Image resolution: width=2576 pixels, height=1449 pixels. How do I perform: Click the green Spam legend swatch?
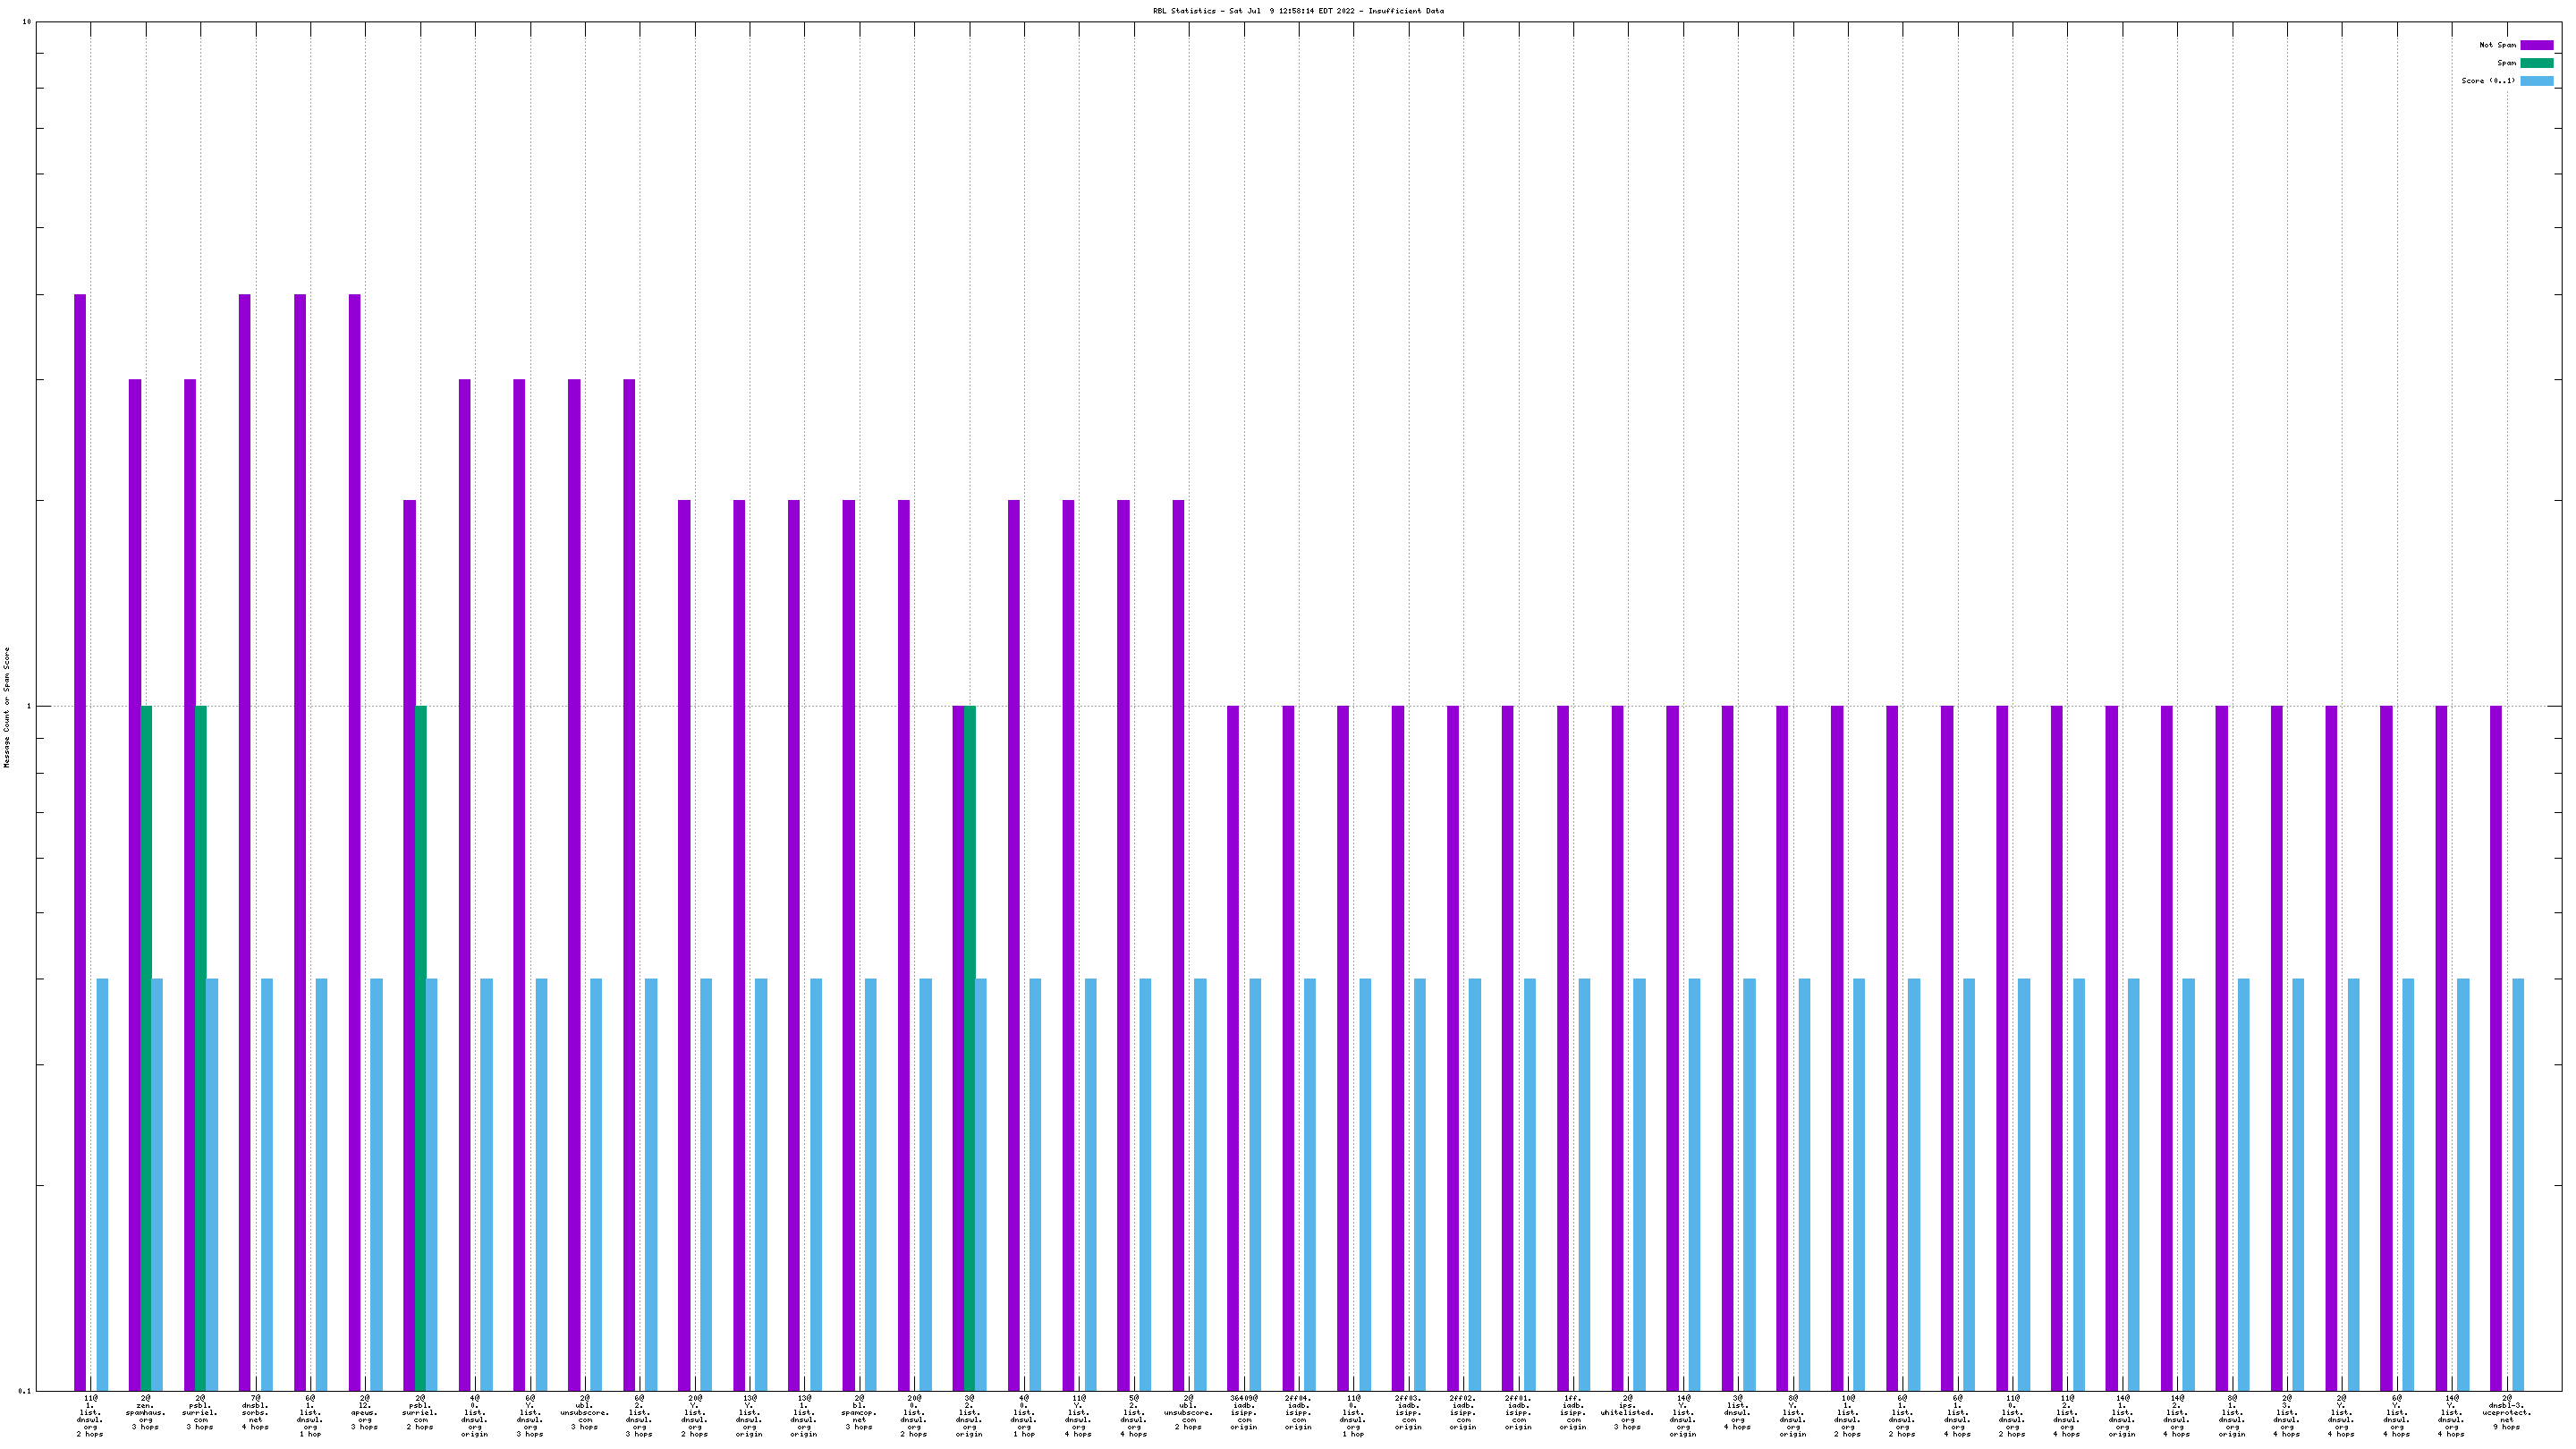coord(2536,63)
